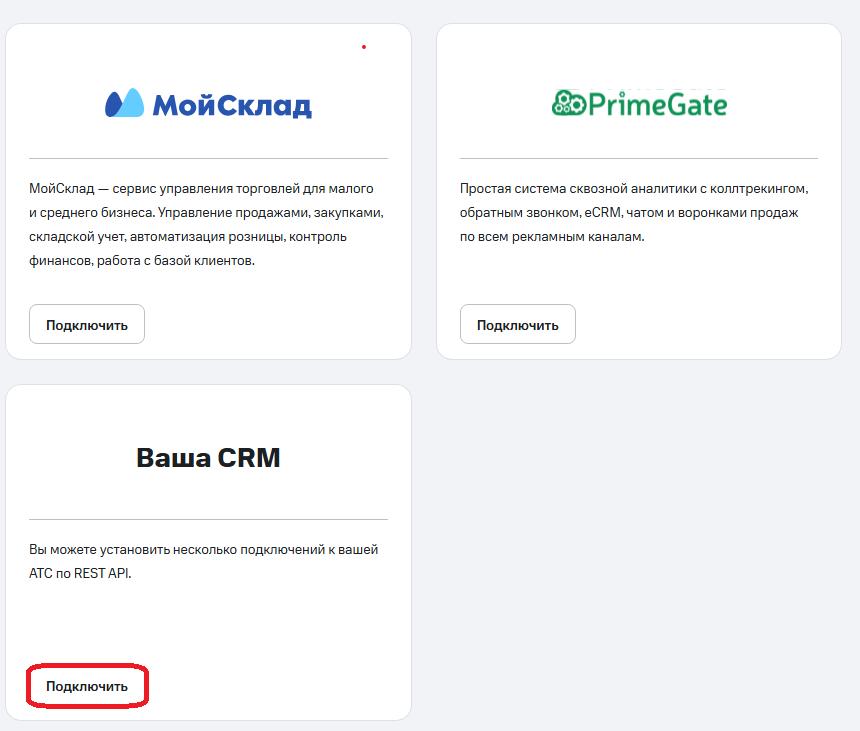Select the Ваша CRM heading
The image size is (860, 731).
click(x=208, y=458)
